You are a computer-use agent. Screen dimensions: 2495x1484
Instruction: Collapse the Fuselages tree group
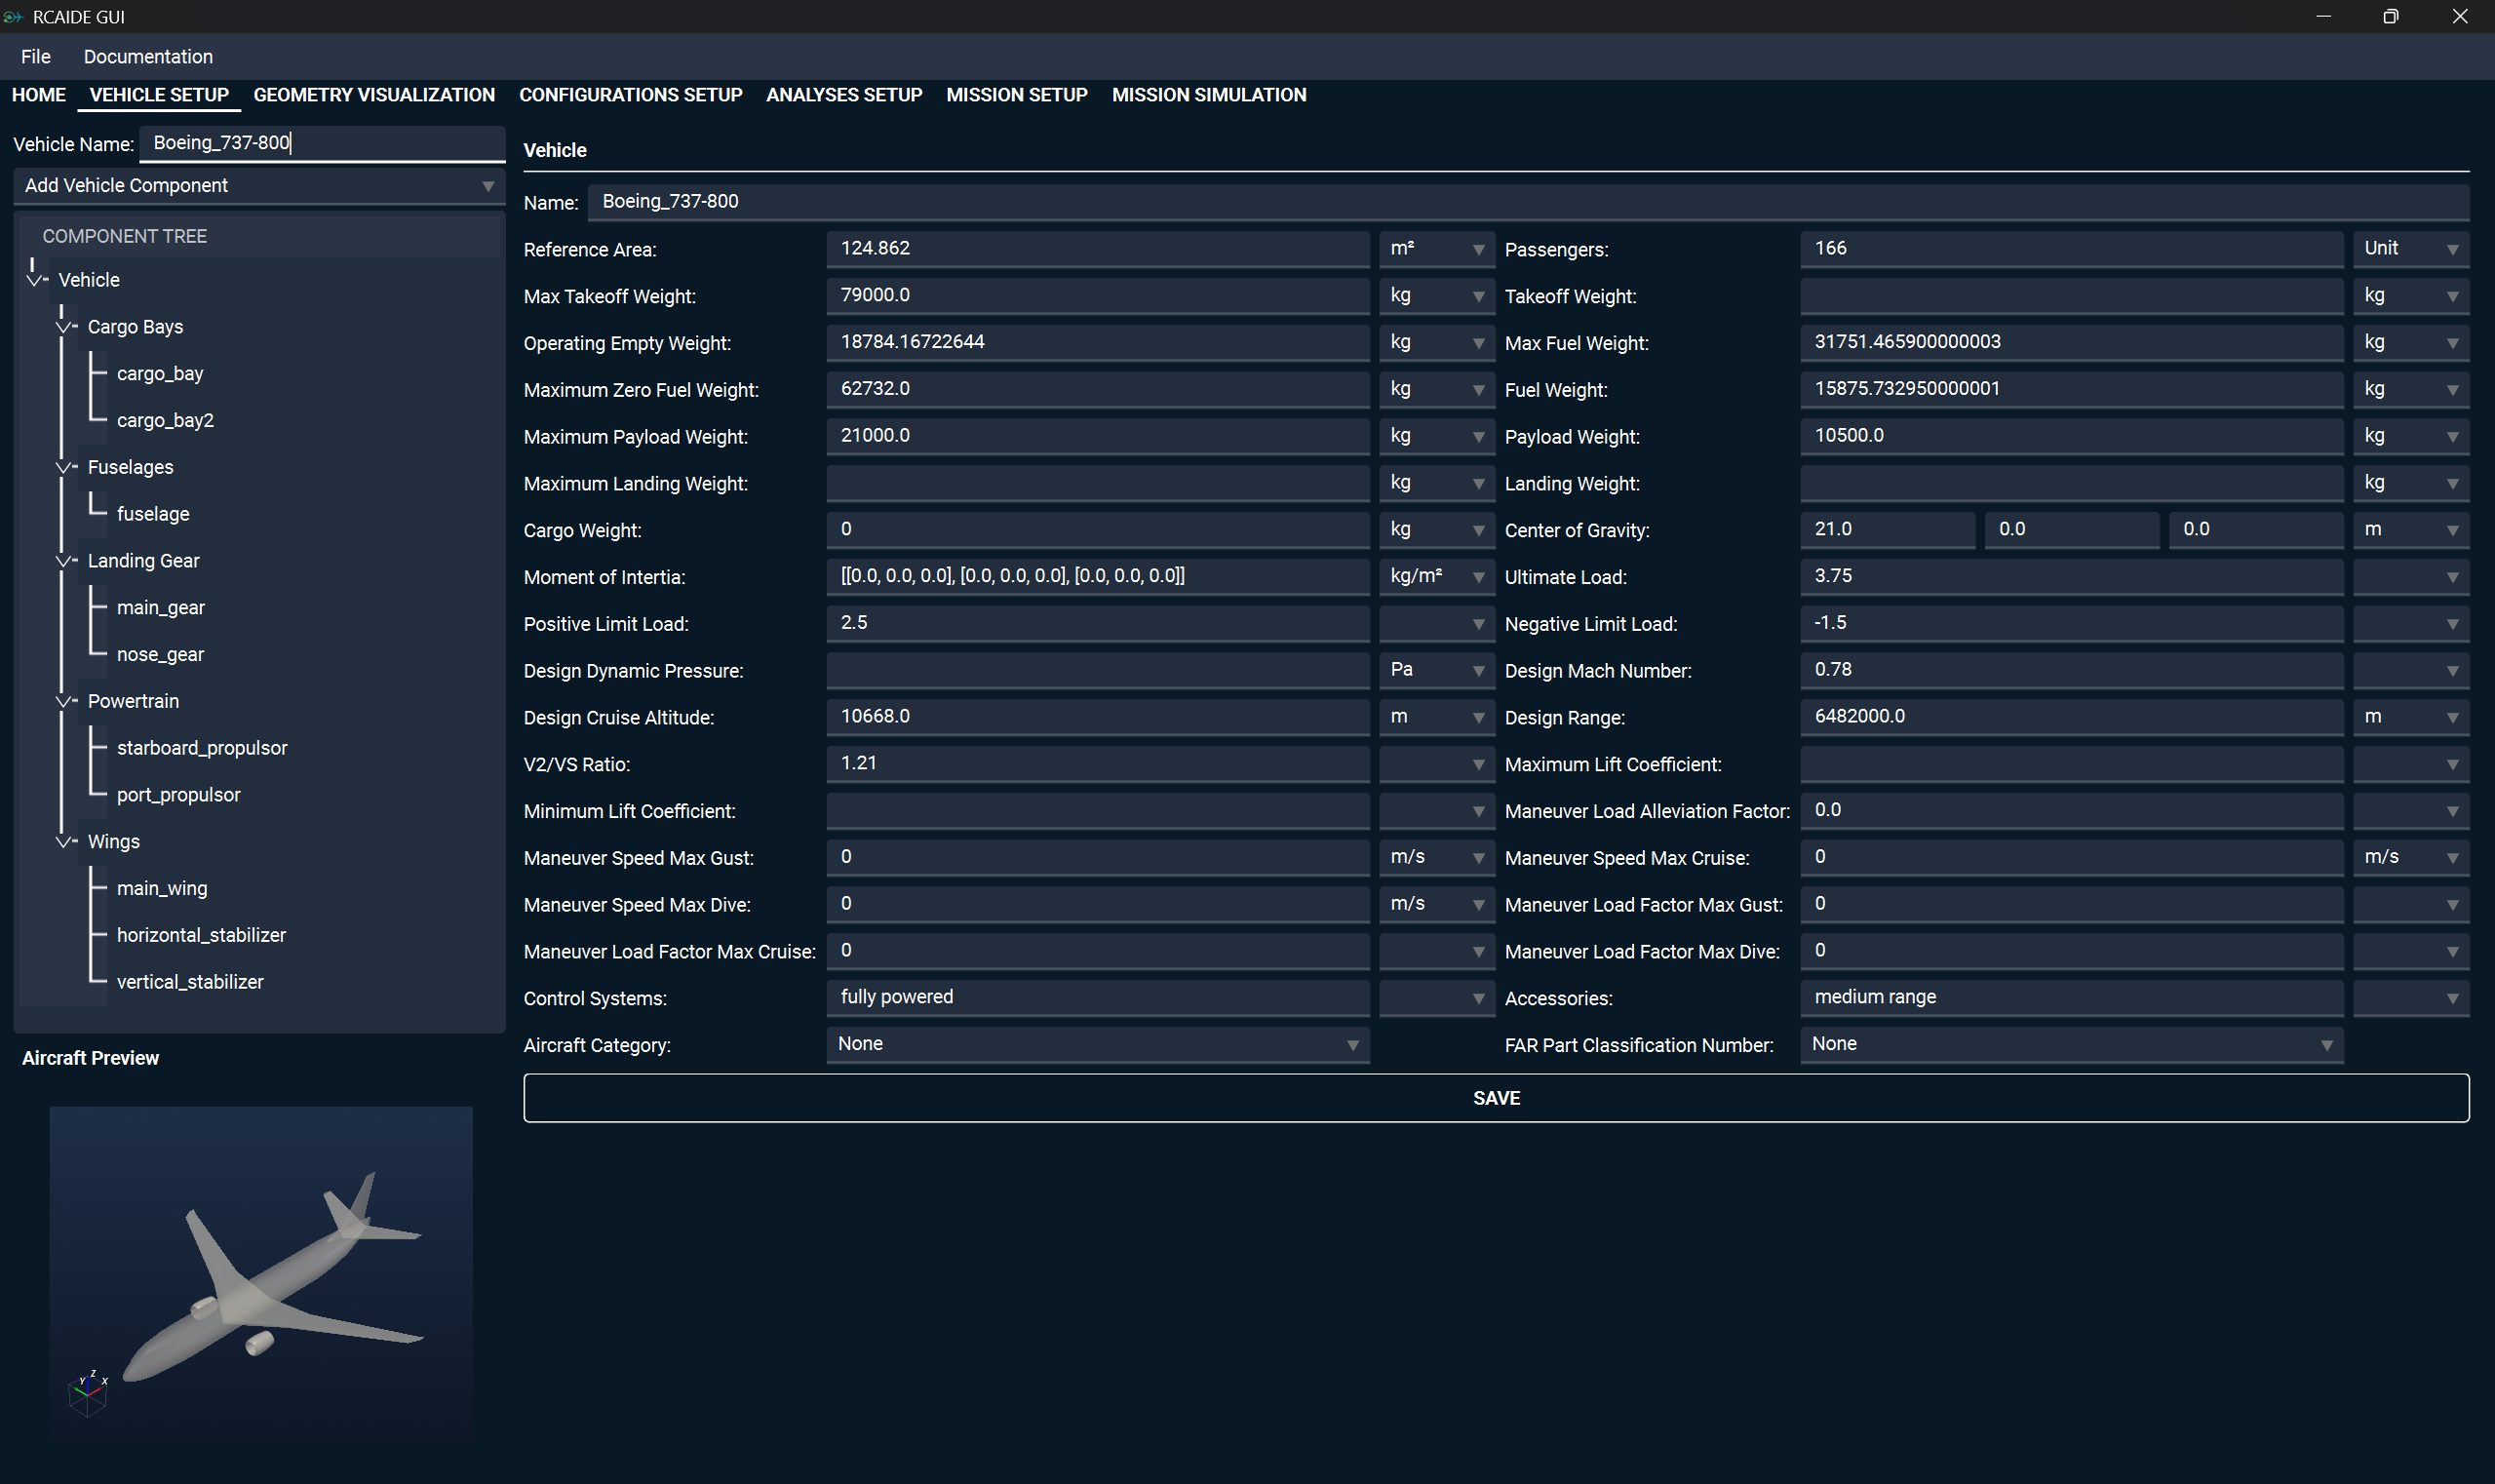click(x=64, y=467)
